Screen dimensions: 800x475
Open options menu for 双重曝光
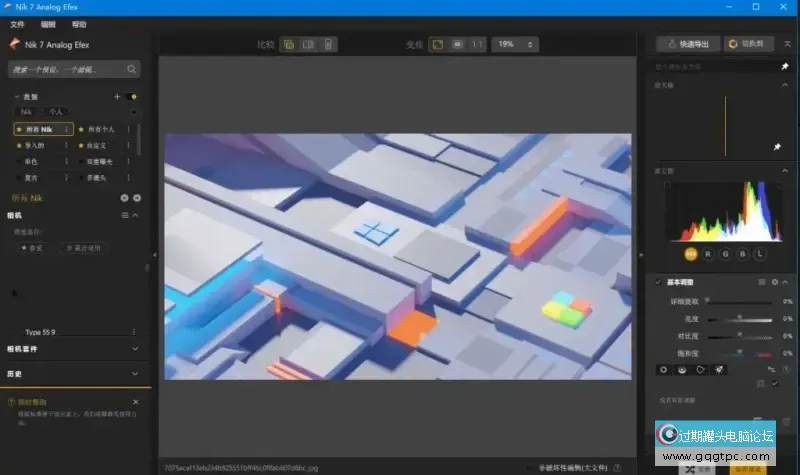[x=129, y=162]
